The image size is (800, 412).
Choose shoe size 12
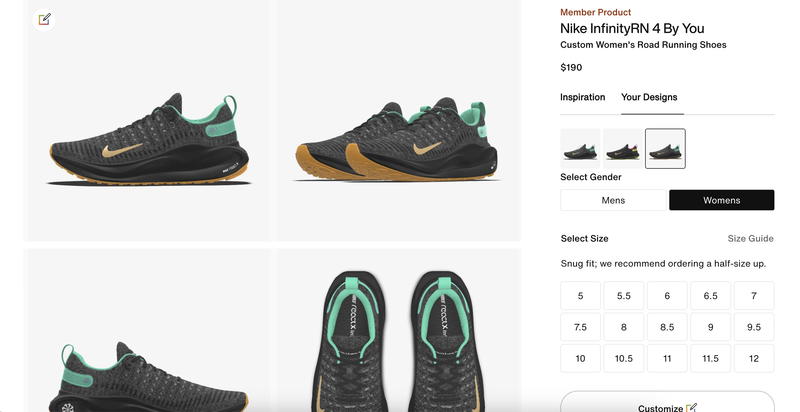(753, 359)
